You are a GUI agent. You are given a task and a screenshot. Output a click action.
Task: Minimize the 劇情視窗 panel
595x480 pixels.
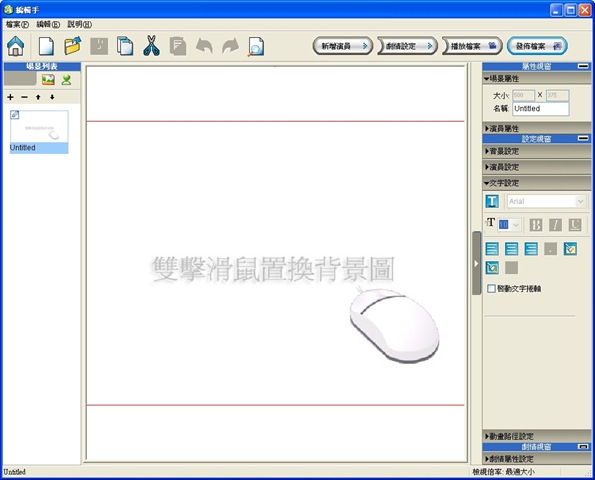tap(583, 447)
